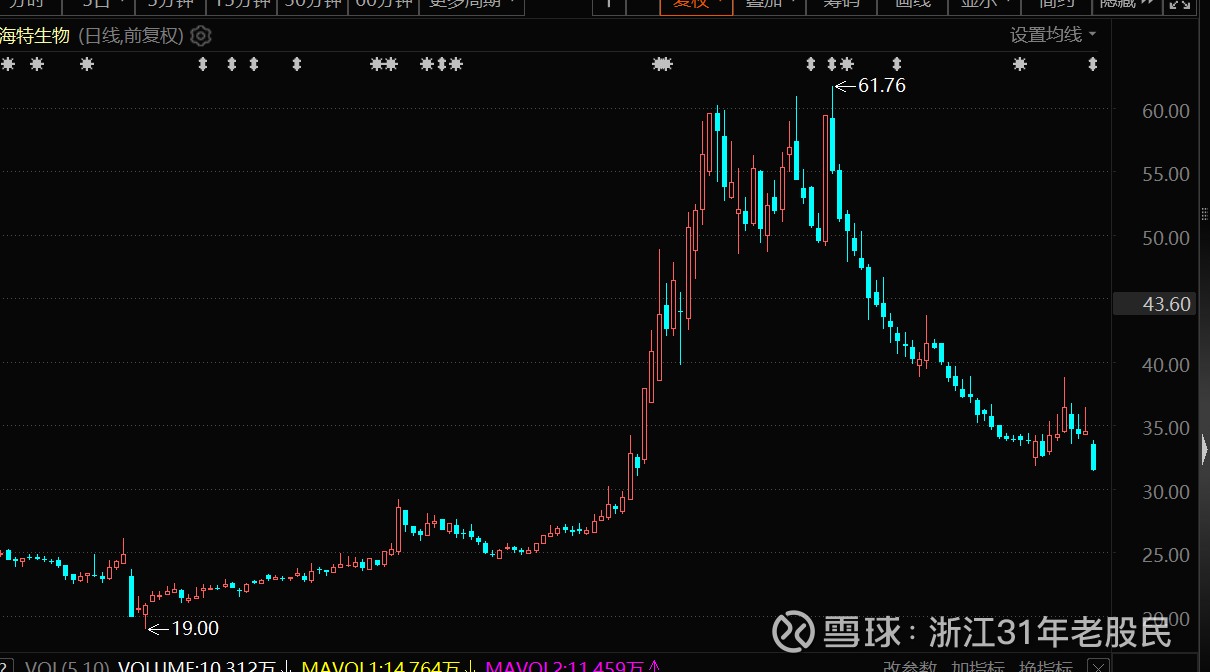Click the small scrollbar handle on right edge

1203,213
